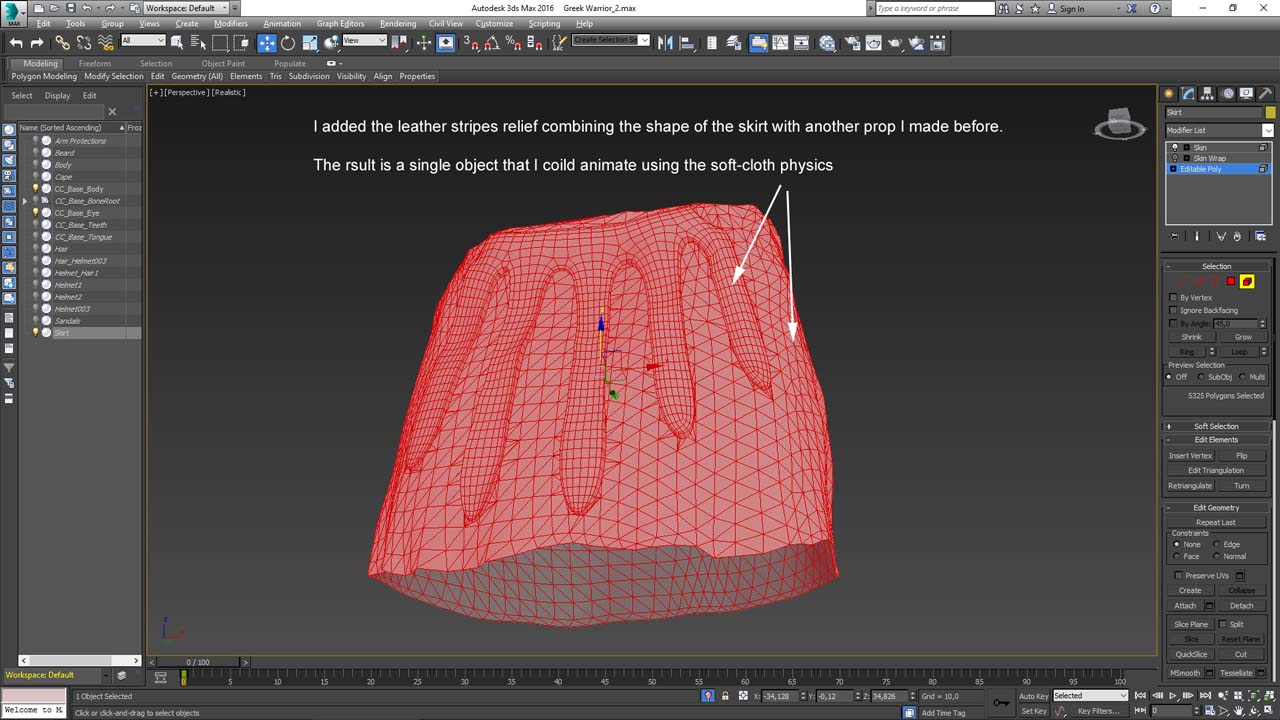The width and height of the screenshot is (1280, 720).
Task: Click the Select and Manipulate tool
Action: (424, 43)
